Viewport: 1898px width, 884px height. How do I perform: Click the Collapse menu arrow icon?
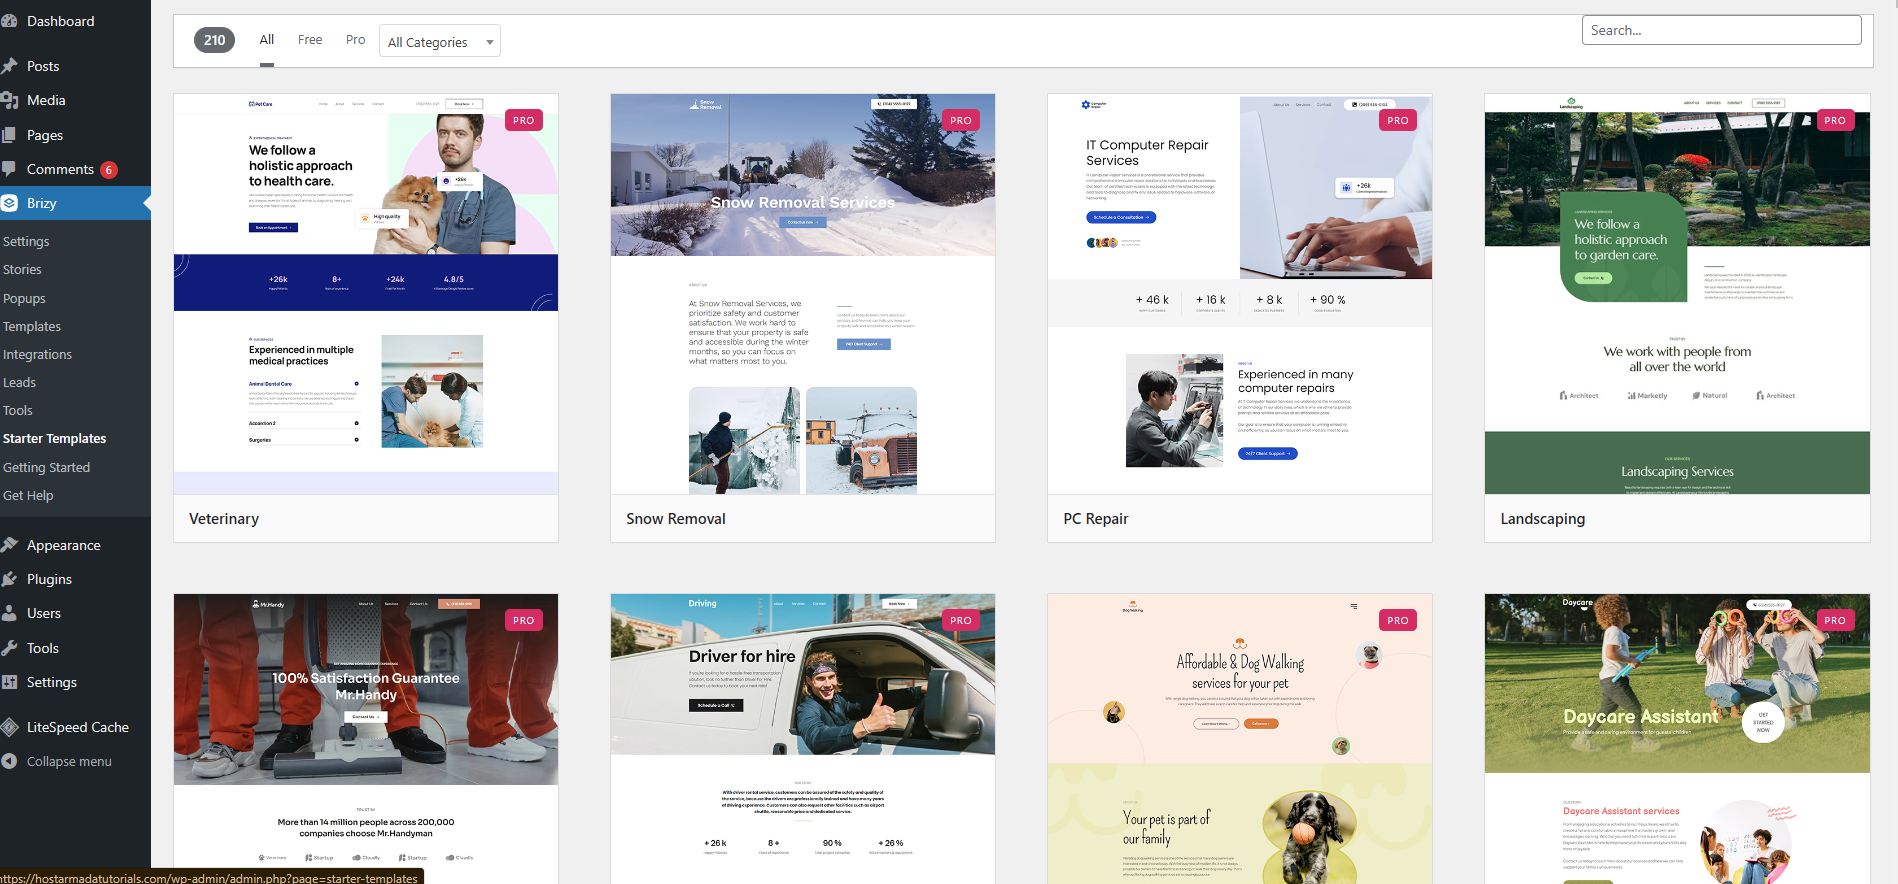pos(9,761)
